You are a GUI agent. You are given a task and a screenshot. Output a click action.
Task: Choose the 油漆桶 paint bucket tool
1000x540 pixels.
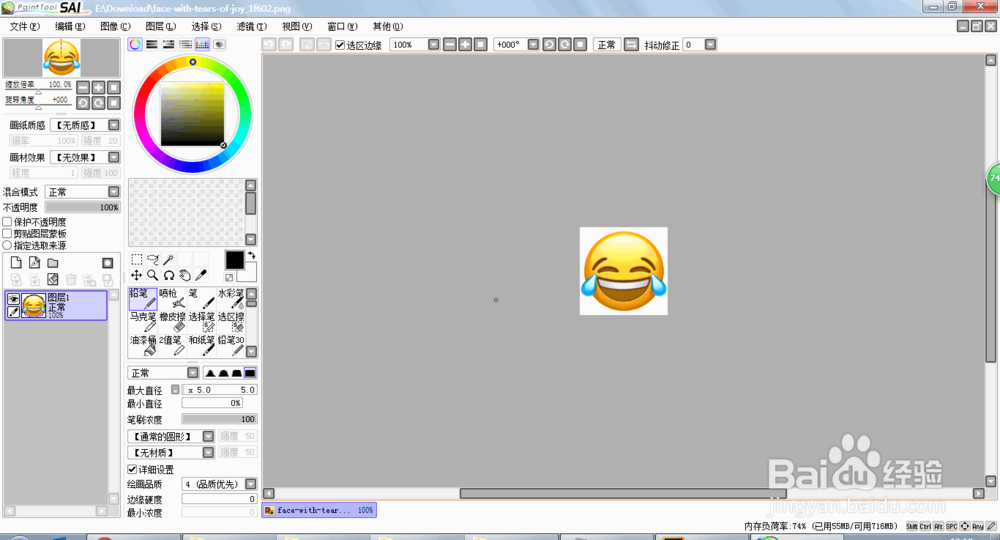143,346
